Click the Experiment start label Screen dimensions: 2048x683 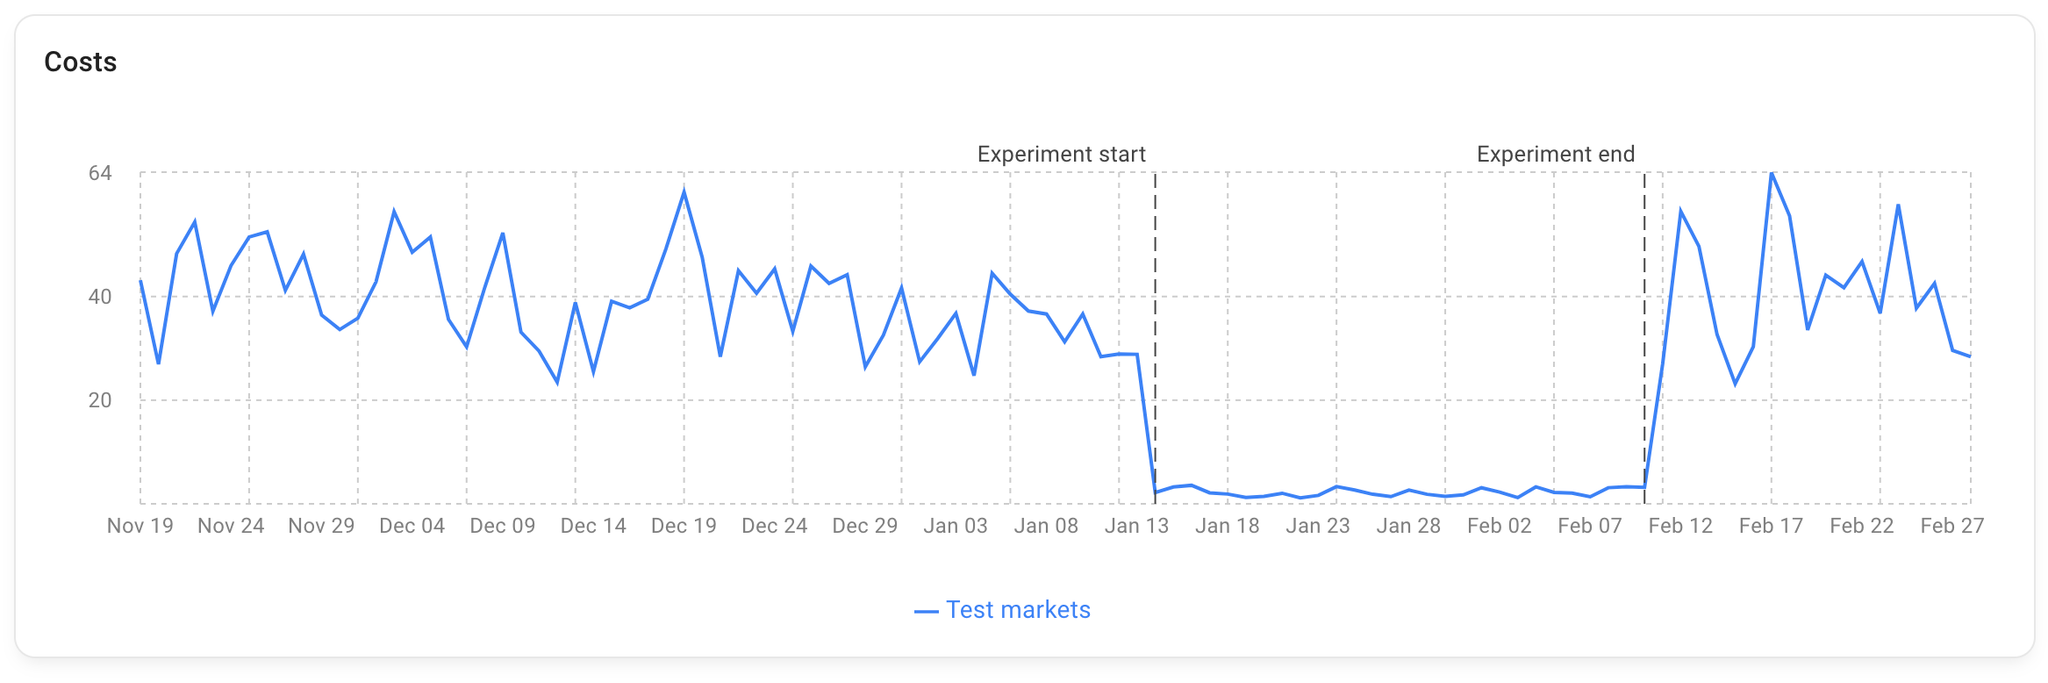pyautogui.click(x=1061, y=154)
